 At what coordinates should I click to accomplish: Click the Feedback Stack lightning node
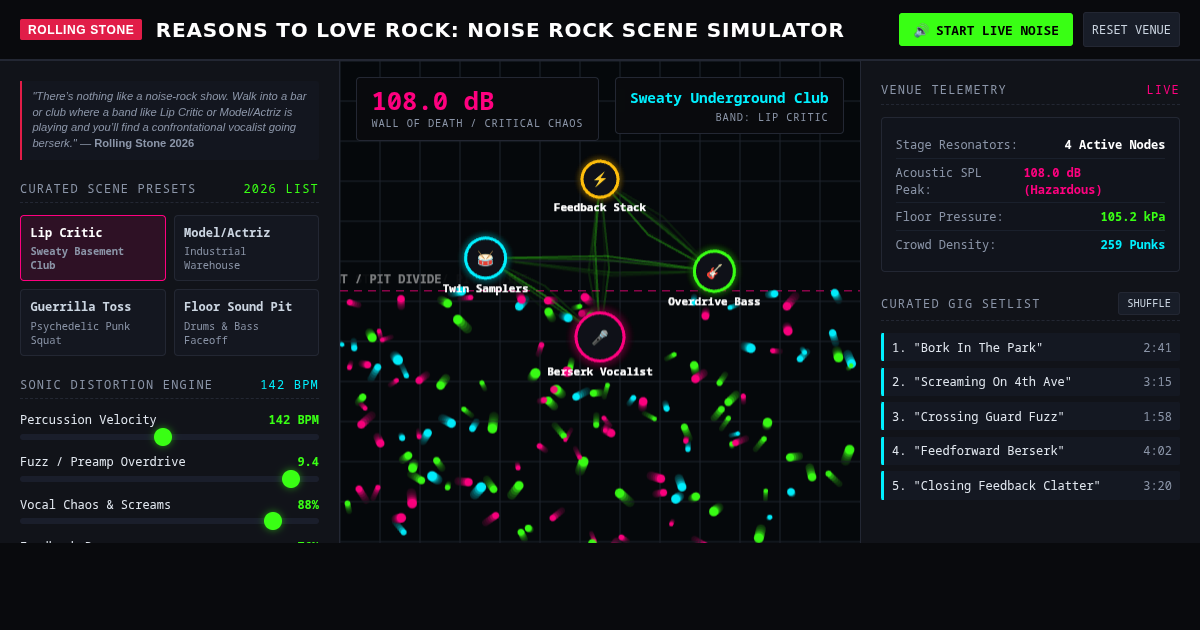point(600,179)
